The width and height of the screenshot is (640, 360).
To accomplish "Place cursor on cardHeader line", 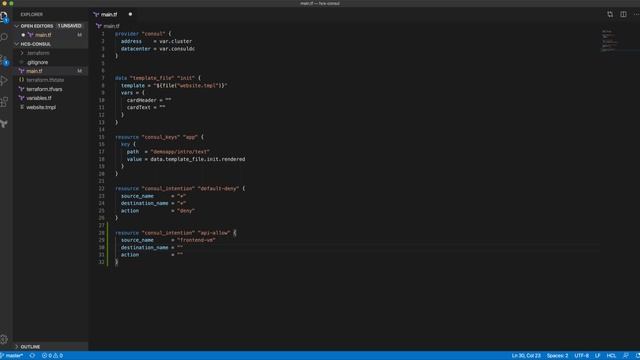I will click(149, 100).
